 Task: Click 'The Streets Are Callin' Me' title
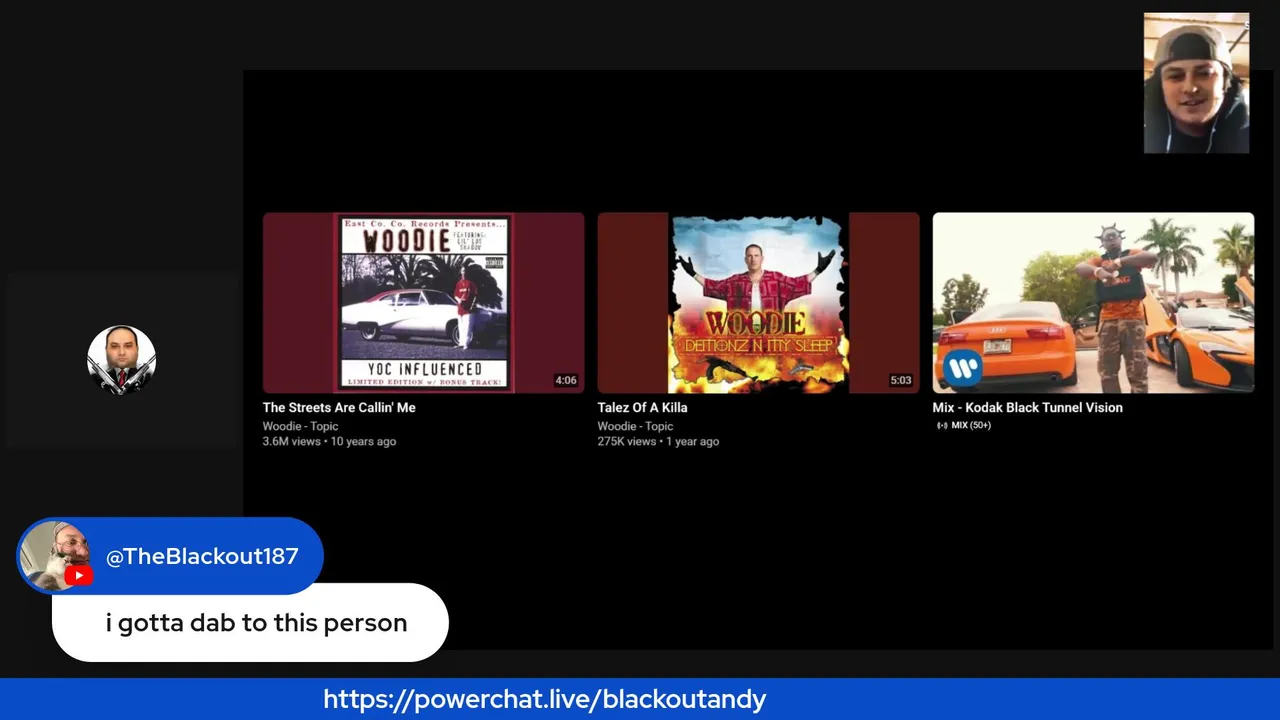tap(339, 407)
